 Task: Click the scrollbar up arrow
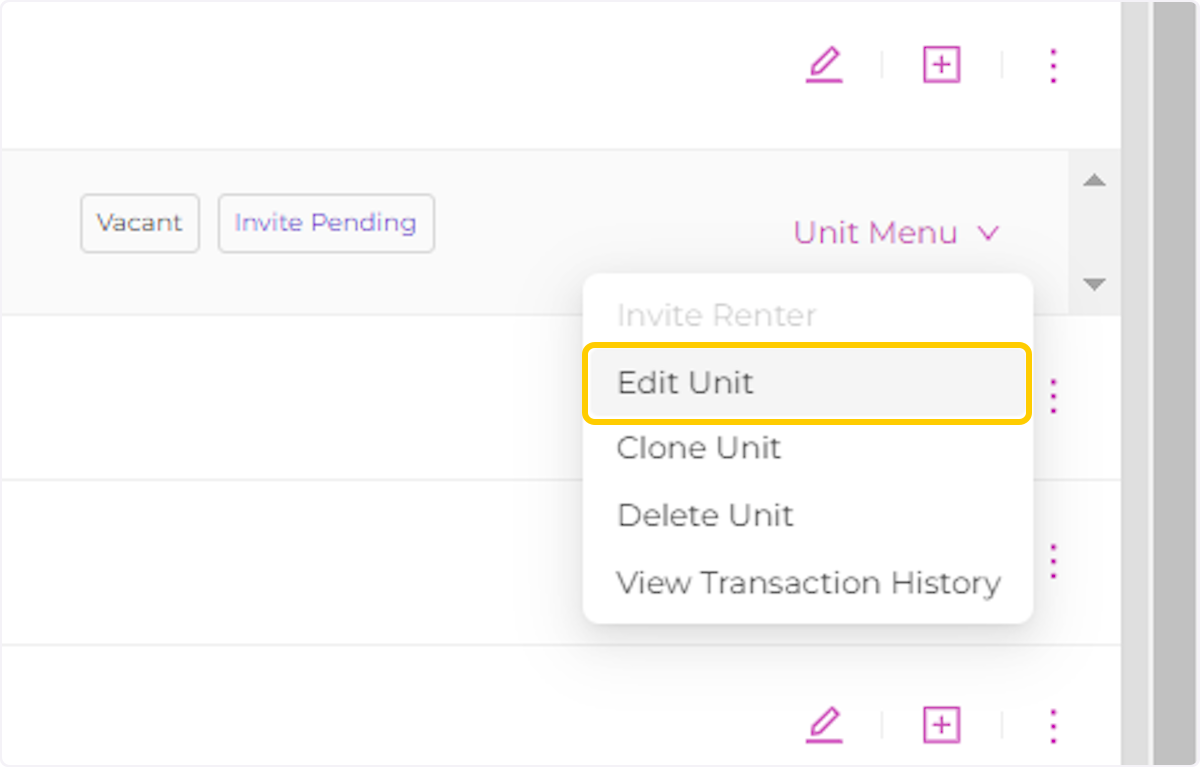coord(1095,180)
